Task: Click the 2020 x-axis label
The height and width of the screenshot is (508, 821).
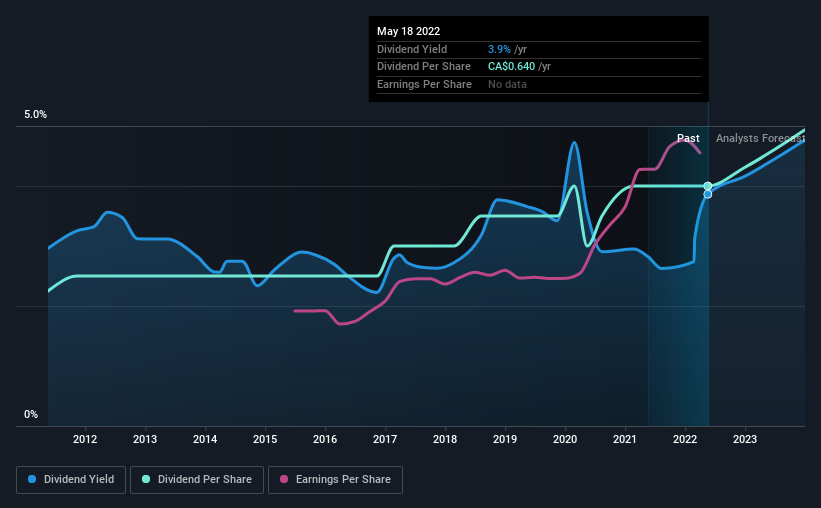Action: pyautogui.click(x=565, y=439)
